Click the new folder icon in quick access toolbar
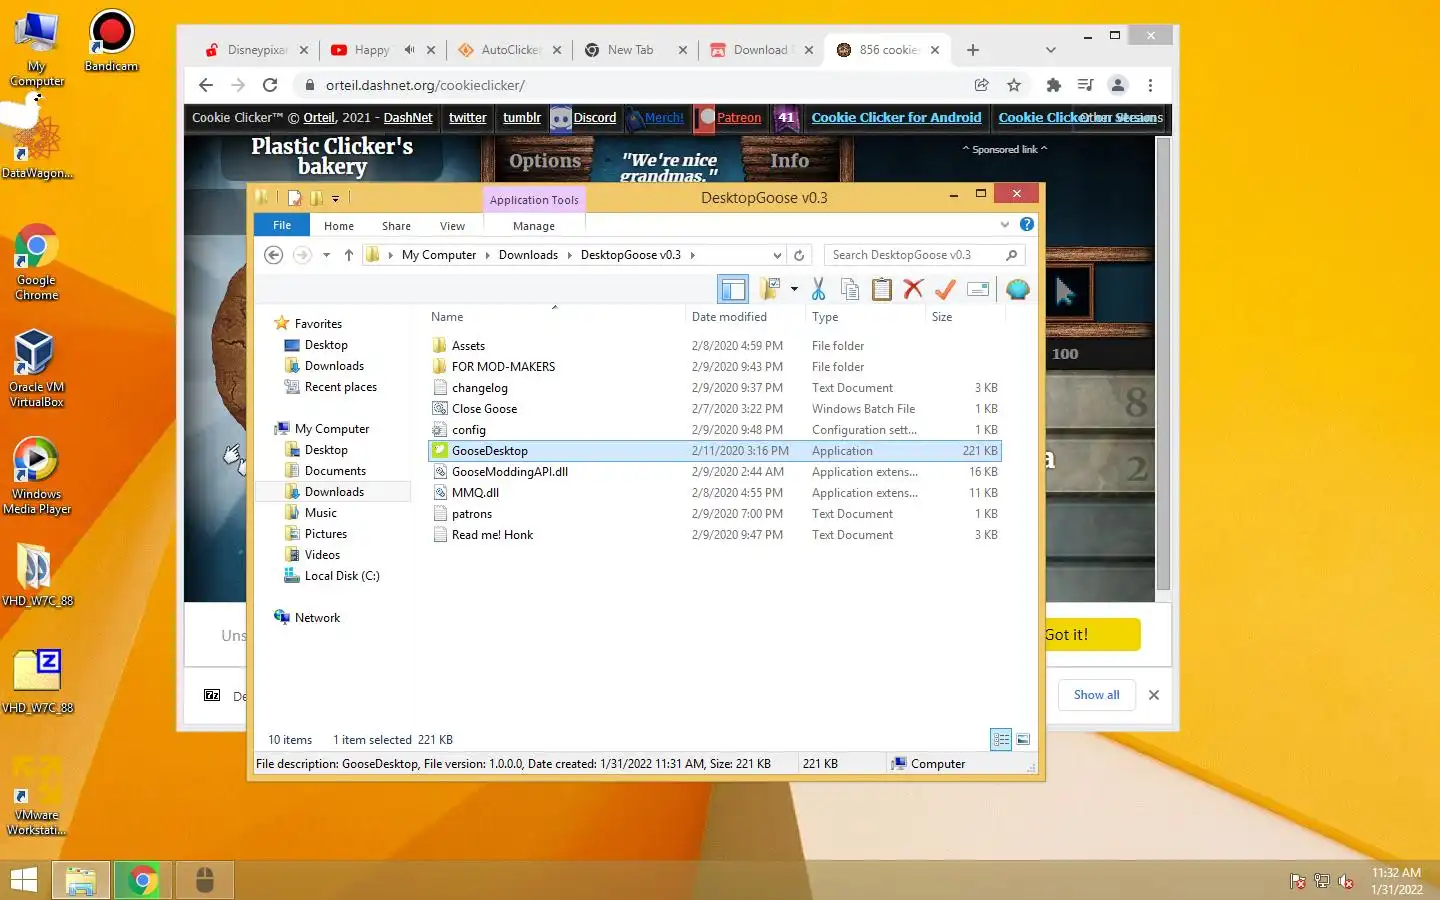The width and height of the screenshot is (1440, 900). [316, 198]
